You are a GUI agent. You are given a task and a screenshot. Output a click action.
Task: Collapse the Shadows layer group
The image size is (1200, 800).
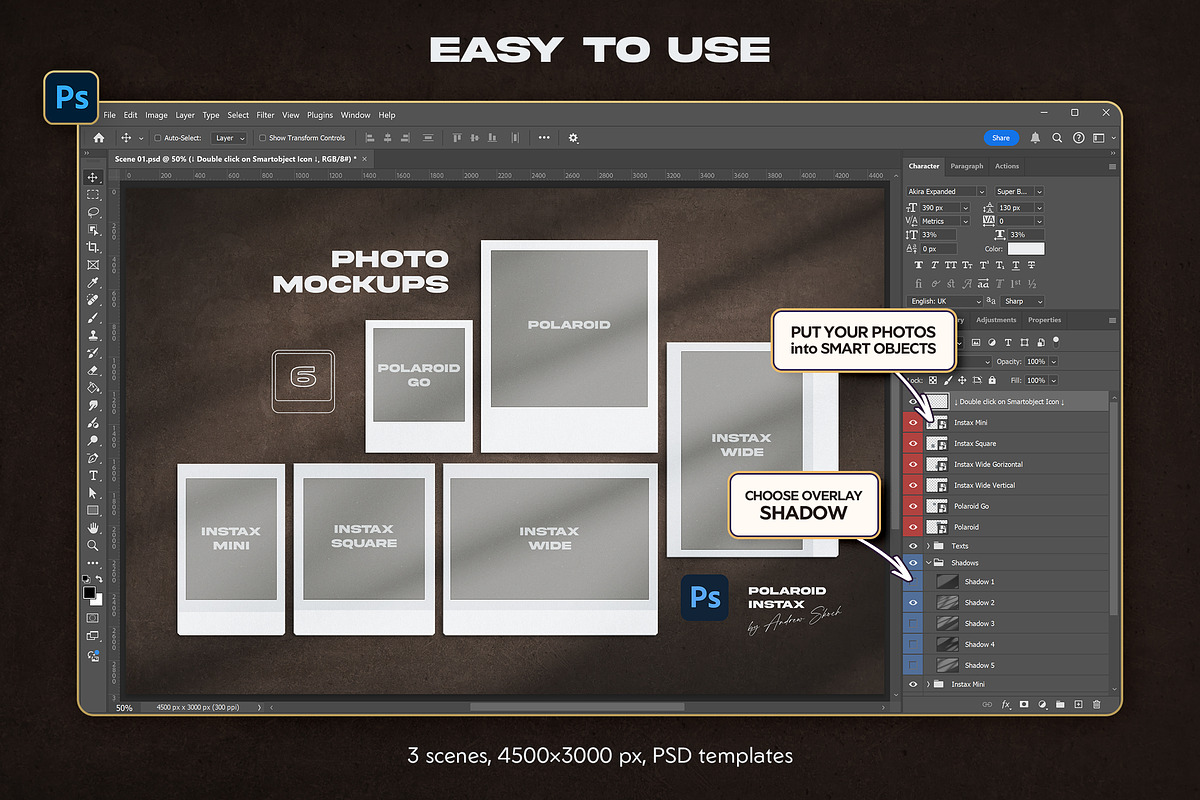pyautogui.click(x=929, y=563)
